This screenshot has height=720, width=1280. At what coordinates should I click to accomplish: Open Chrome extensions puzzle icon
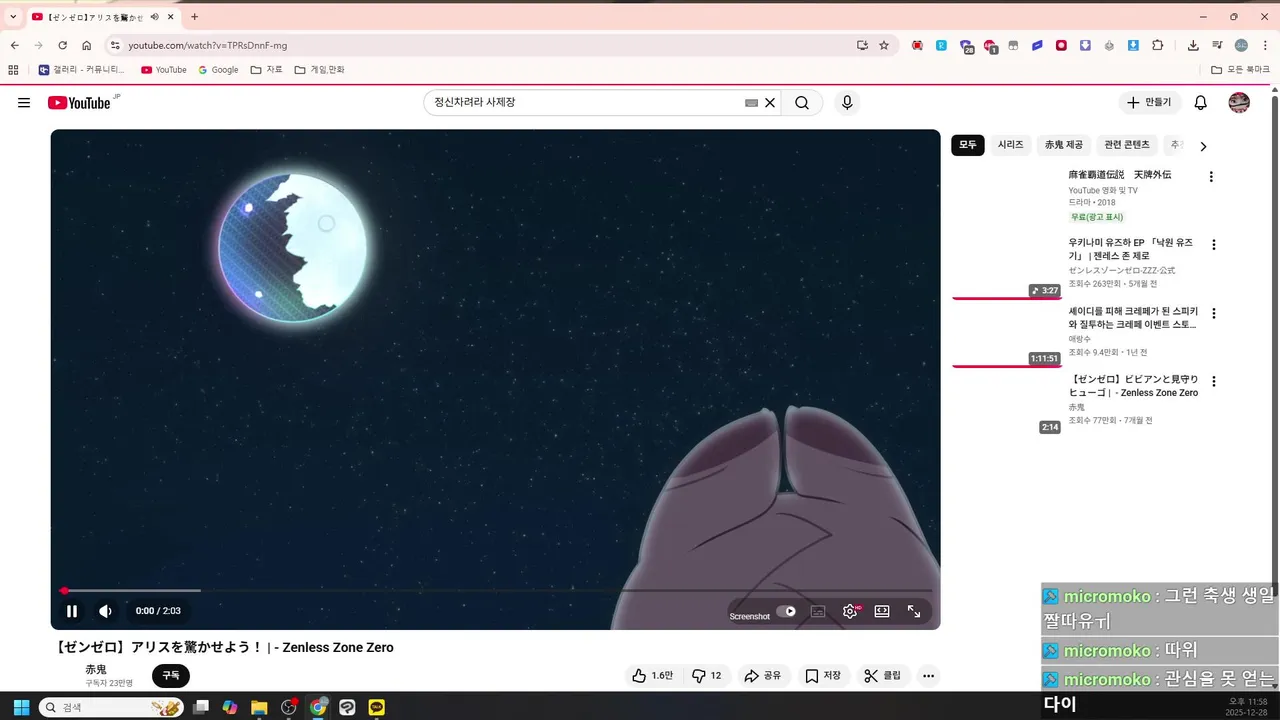click(1158, 45)
